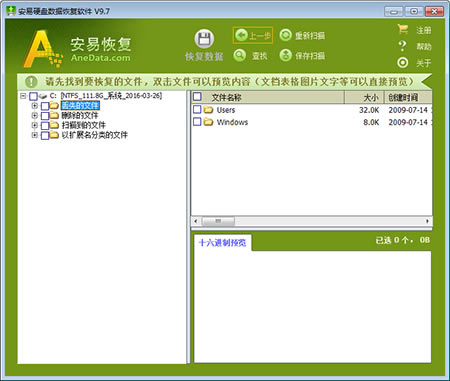
Task: Expand the 扫描到的文件 tree node
Action: pos(34,125)
